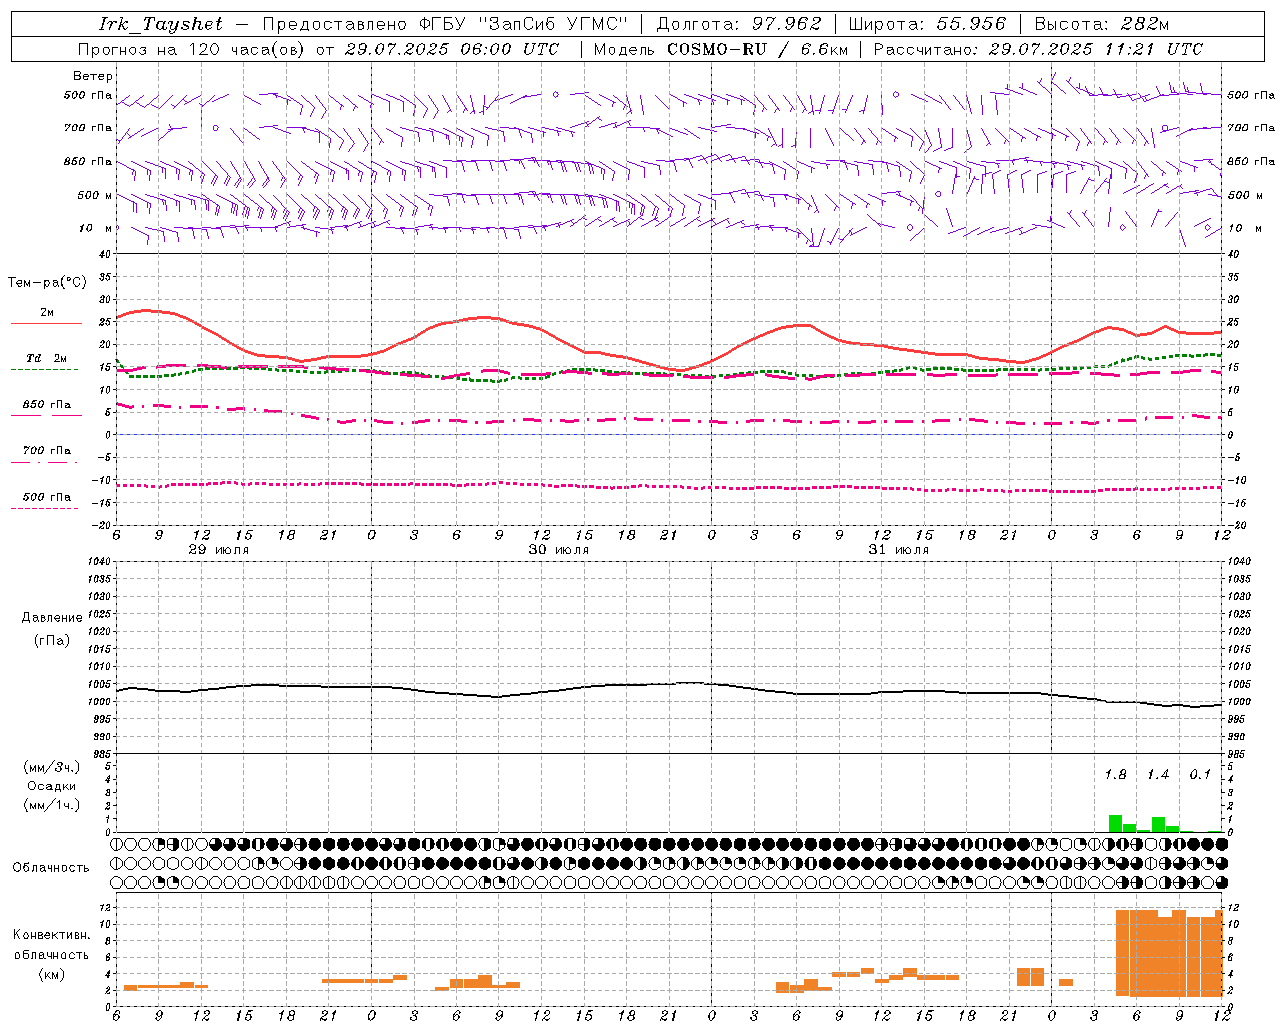Image resolution: width=1280 pixels, height=1024 pixels.
Task: Click the tallest green precipitation bar below 1.8
Action: point(1115,823)
